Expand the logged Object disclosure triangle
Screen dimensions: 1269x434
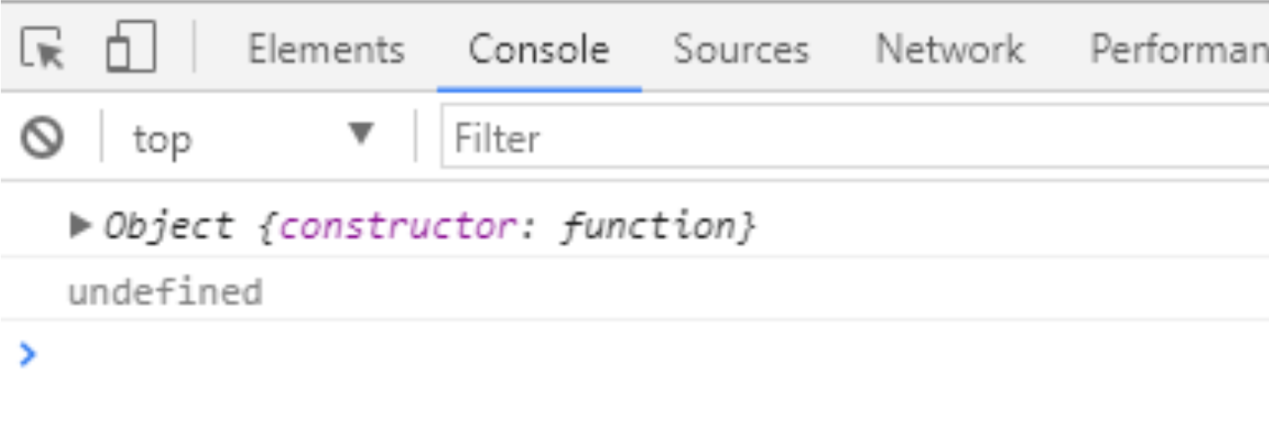click(80, 227)
